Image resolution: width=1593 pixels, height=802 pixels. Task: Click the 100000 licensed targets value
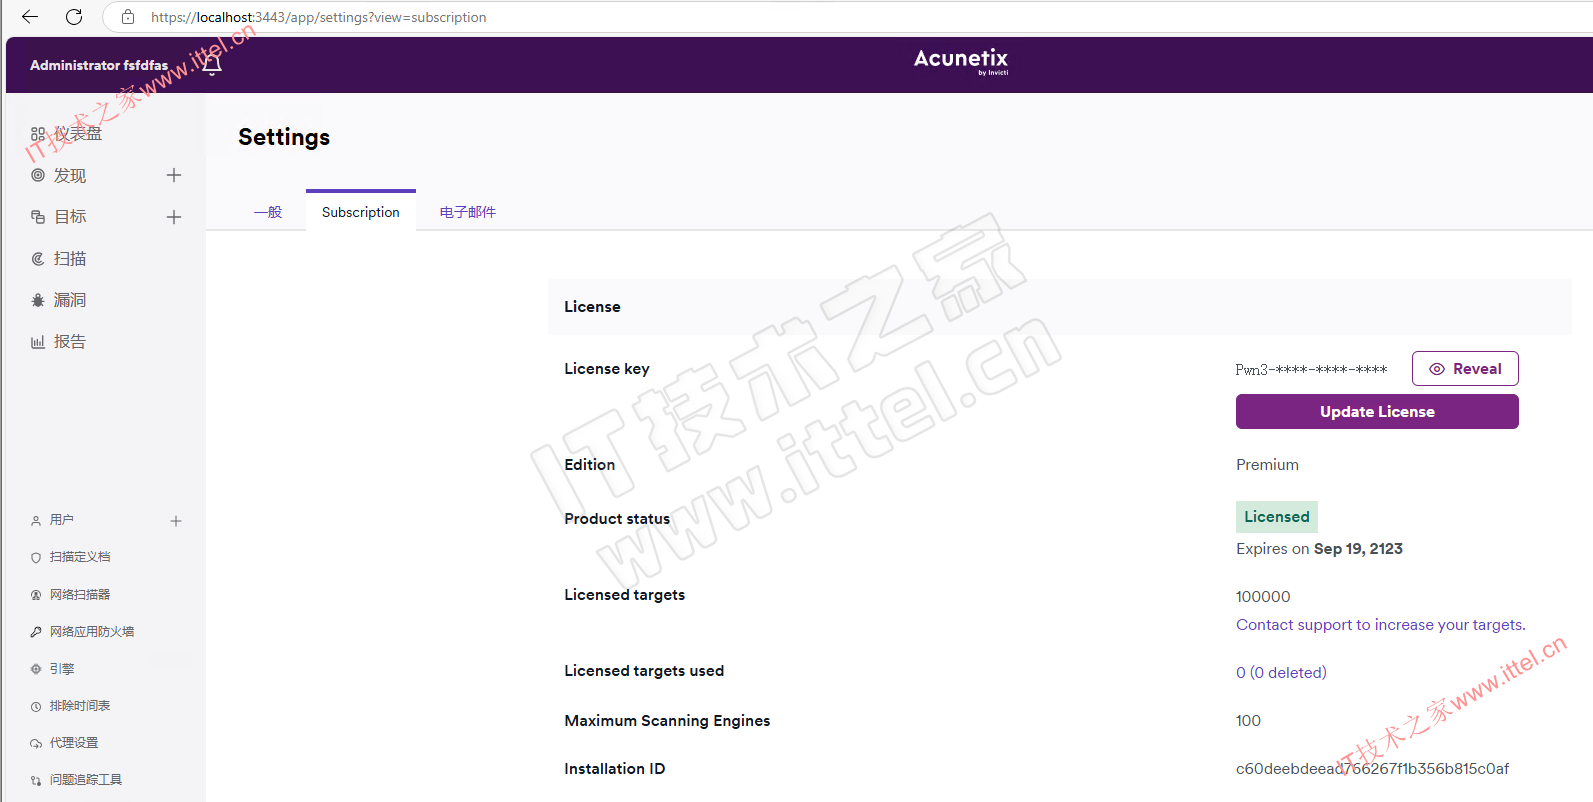tap(1263, 597)
